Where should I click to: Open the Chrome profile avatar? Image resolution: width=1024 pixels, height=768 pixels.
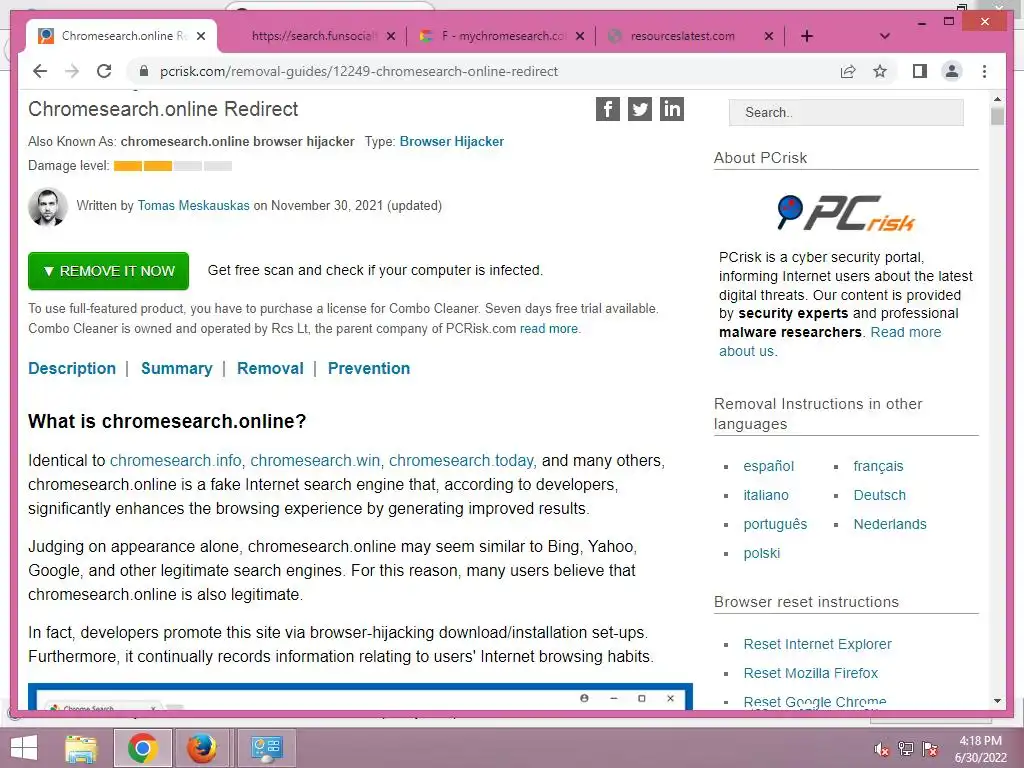click(952, 71)
